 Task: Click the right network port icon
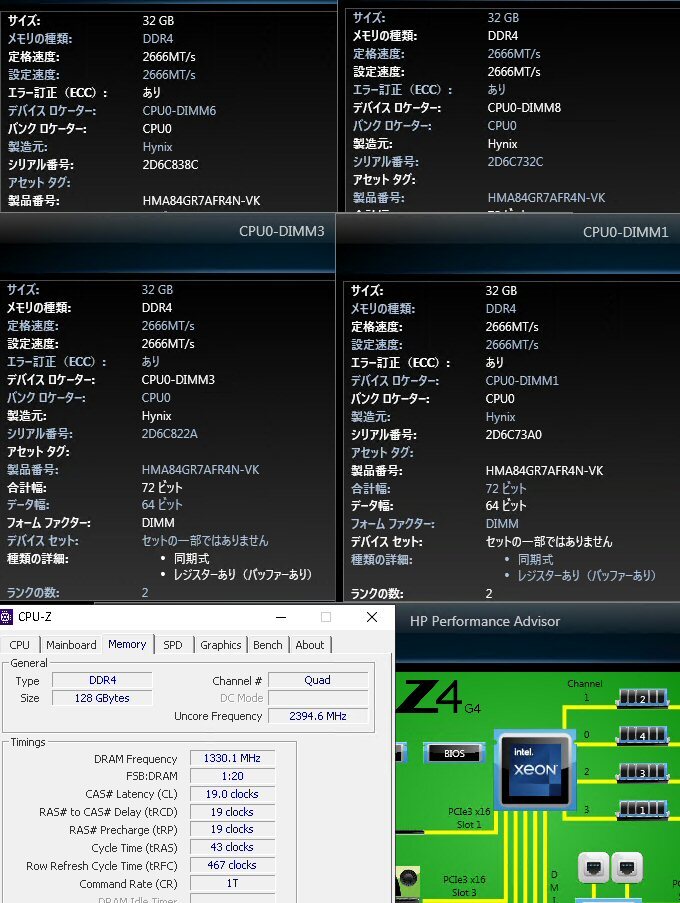click(626, 867)
